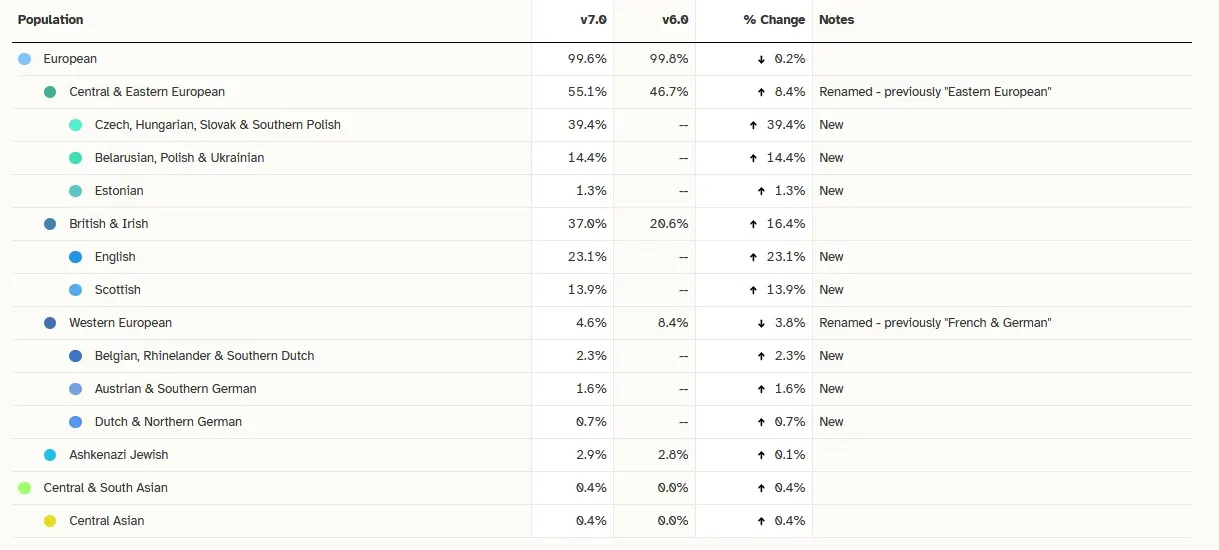Click down arrow beside 3.8% change
Screen dimensions: 1219x550
coord(761,323)
